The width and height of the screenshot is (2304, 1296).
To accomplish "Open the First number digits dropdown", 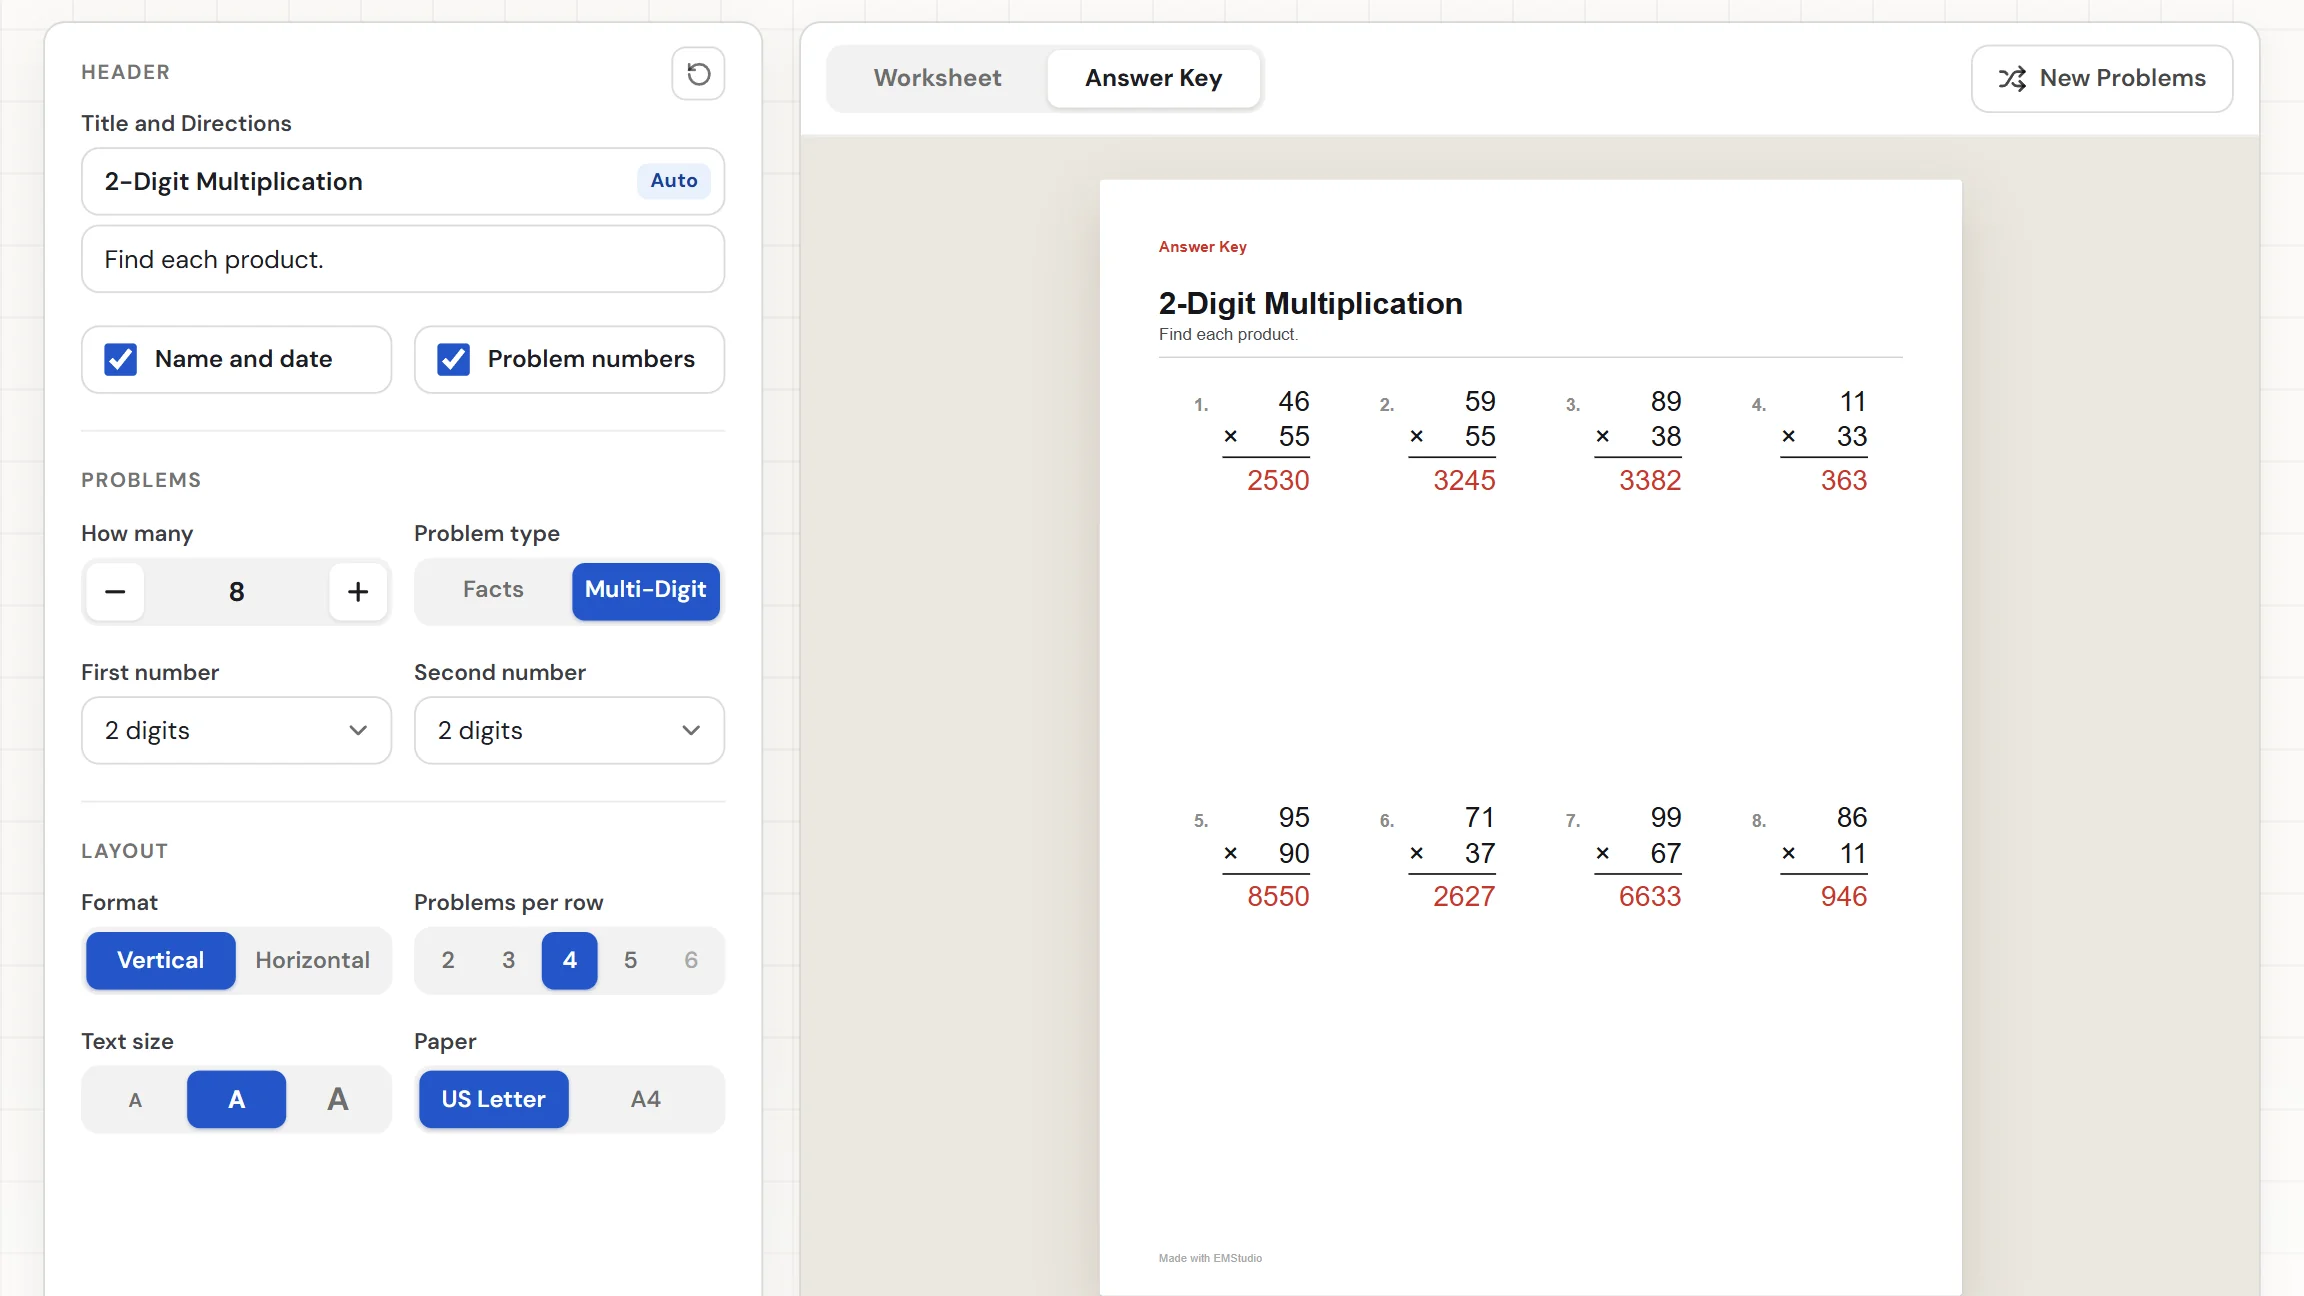I will (237, 731).
